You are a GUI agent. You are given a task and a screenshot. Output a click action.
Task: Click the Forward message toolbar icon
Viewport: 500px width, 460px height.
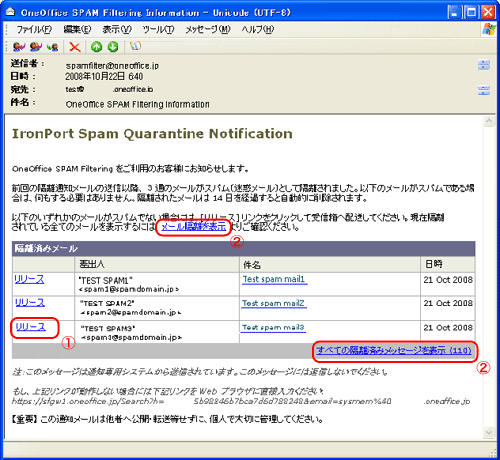click(x=53, y=47)
